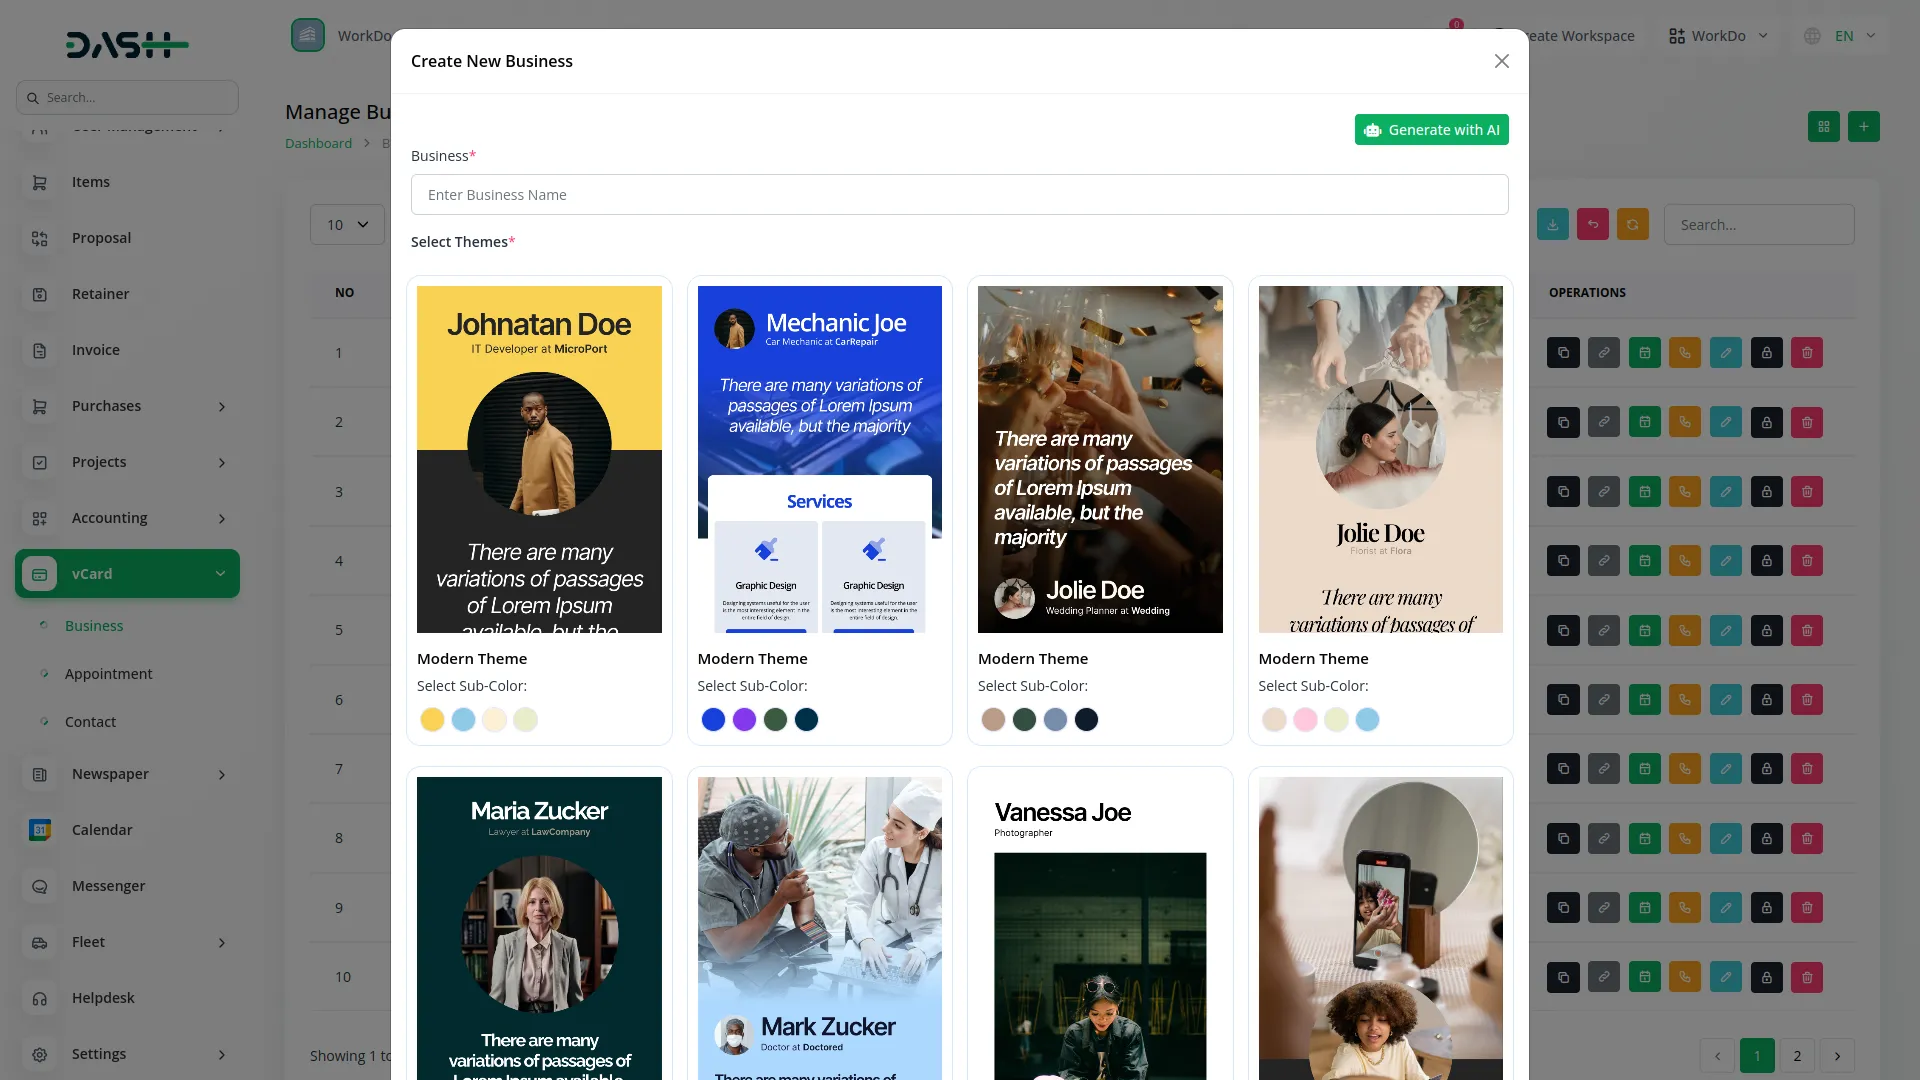Click the red delete icon in row one
The width and height of the screenshot is (1920, 1080).
1807,353
